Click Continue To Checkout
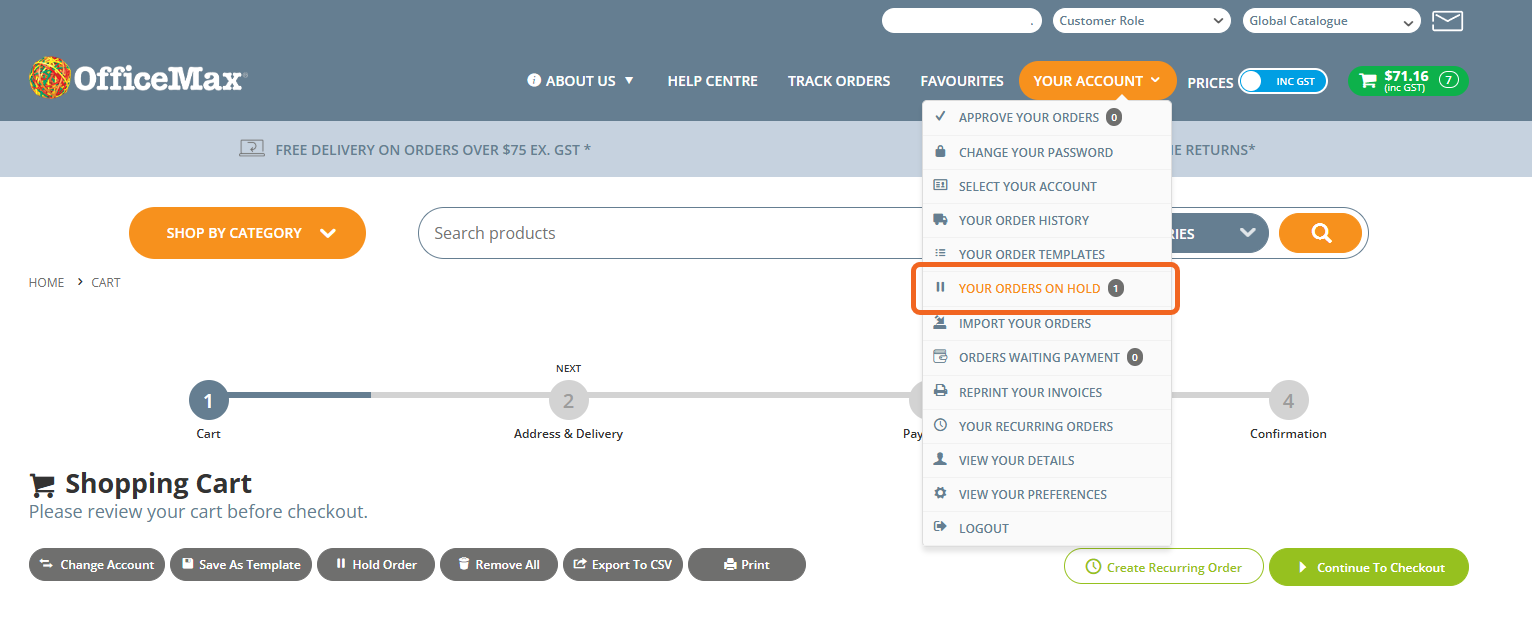This screenshot has height=630, width=1532. 1368,566
